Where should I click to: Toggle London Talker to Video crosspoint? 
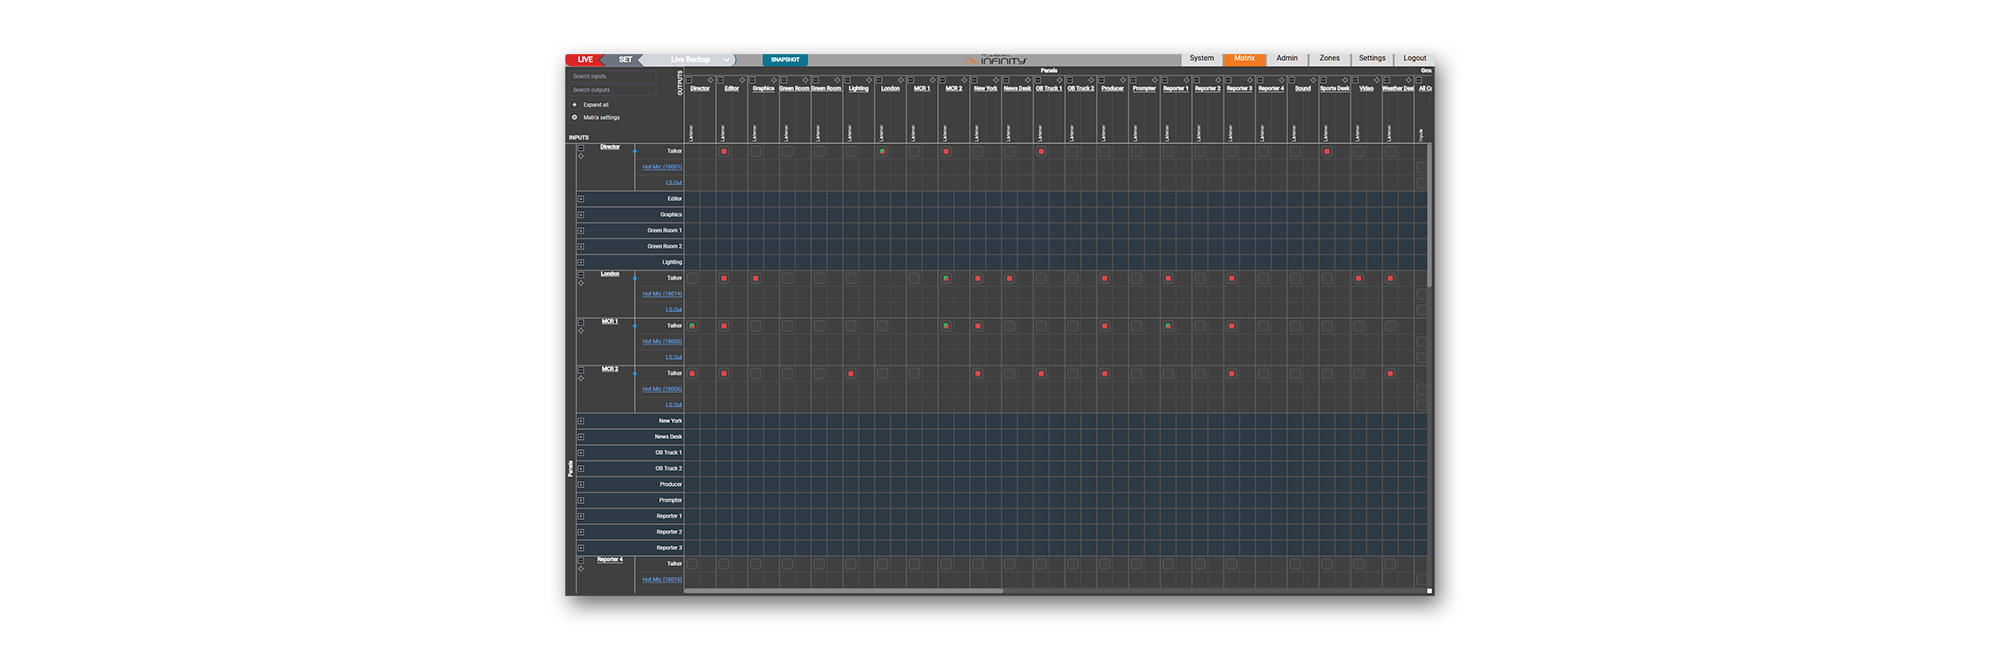pos(1359,278)
